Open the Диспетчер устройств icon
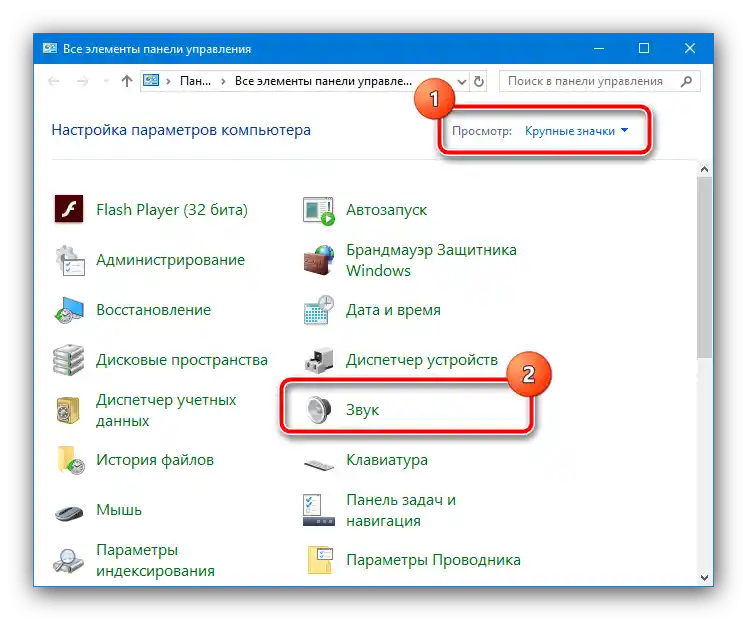 pyautogui.click(x=319, y=360)
